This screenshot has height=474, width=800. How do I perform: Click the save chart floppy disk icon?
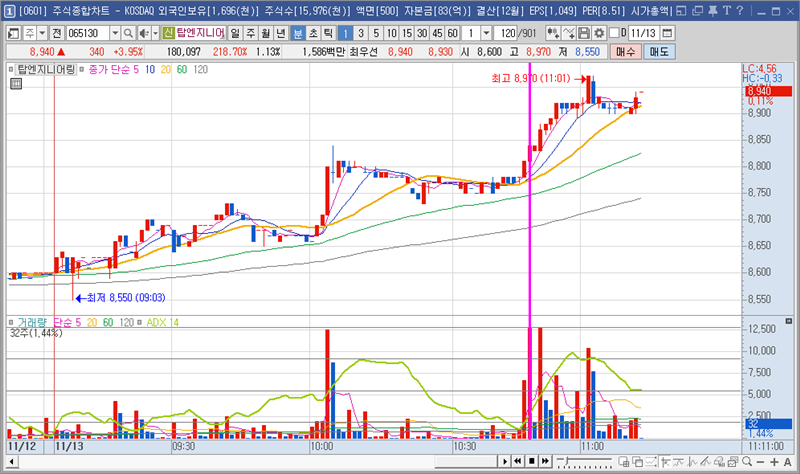585,33
